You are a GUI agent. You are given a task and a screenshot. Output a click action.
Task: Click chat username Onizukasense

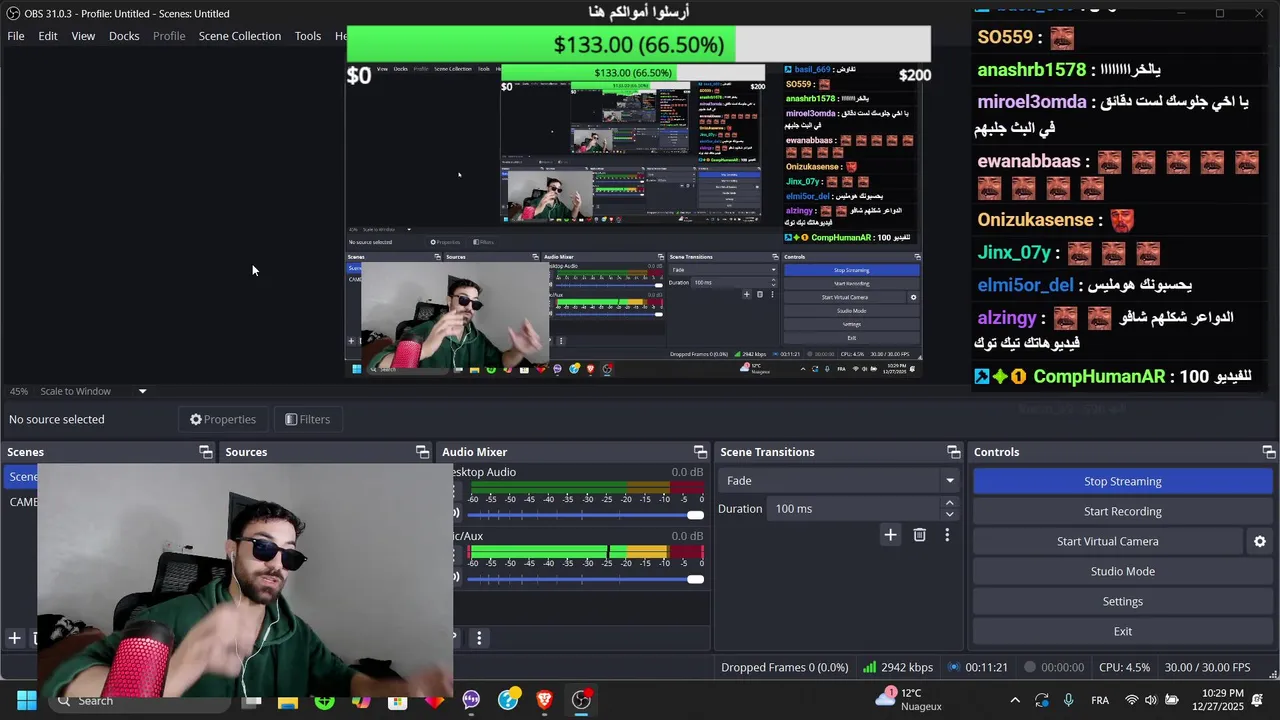(x=1035, y=220)
